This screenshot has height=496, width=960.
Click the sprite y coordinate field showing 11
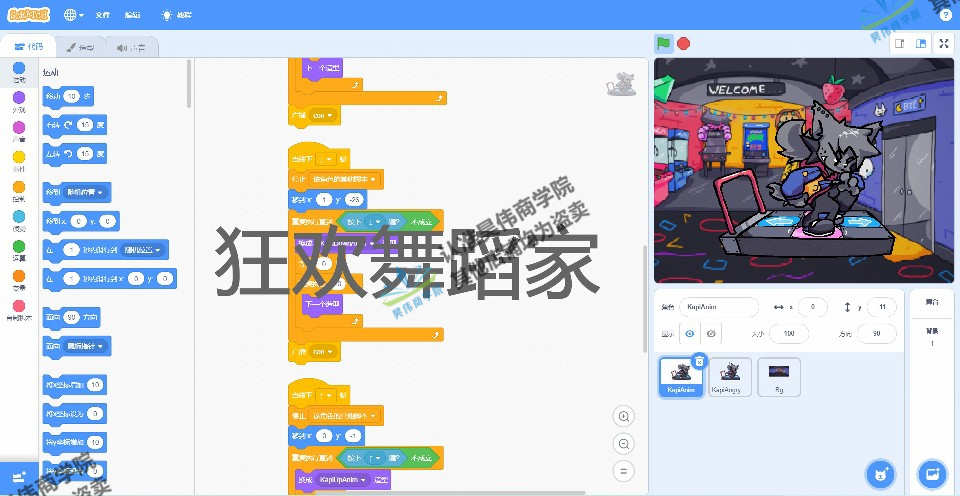tap(882, 307)
